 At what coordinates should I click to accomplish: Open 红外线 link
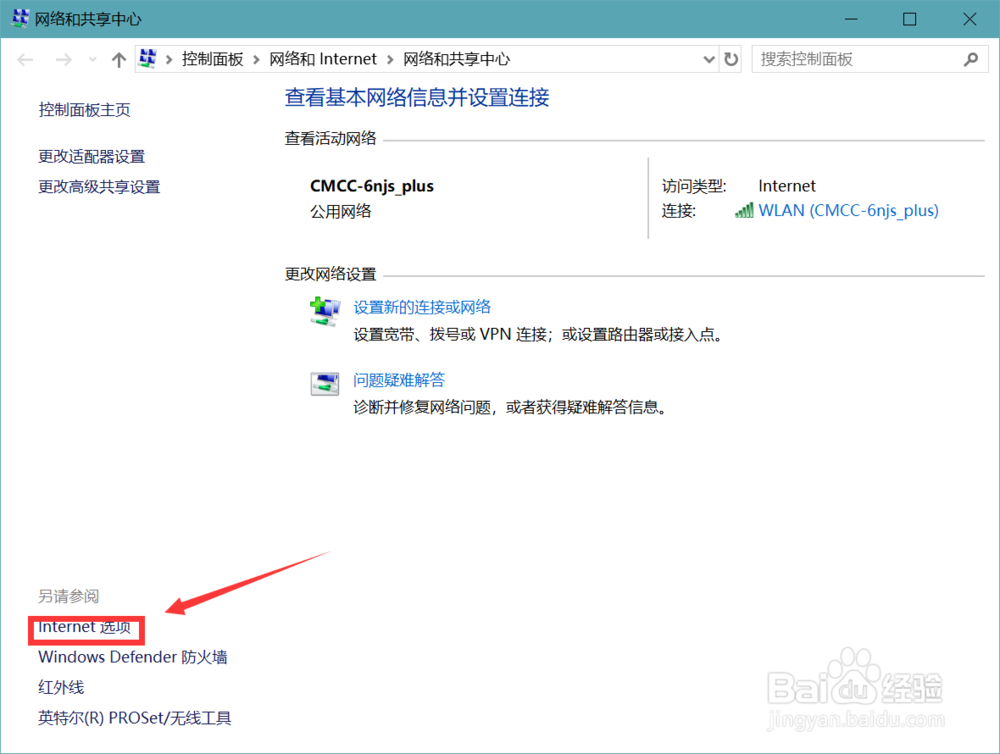pos(61,688)
